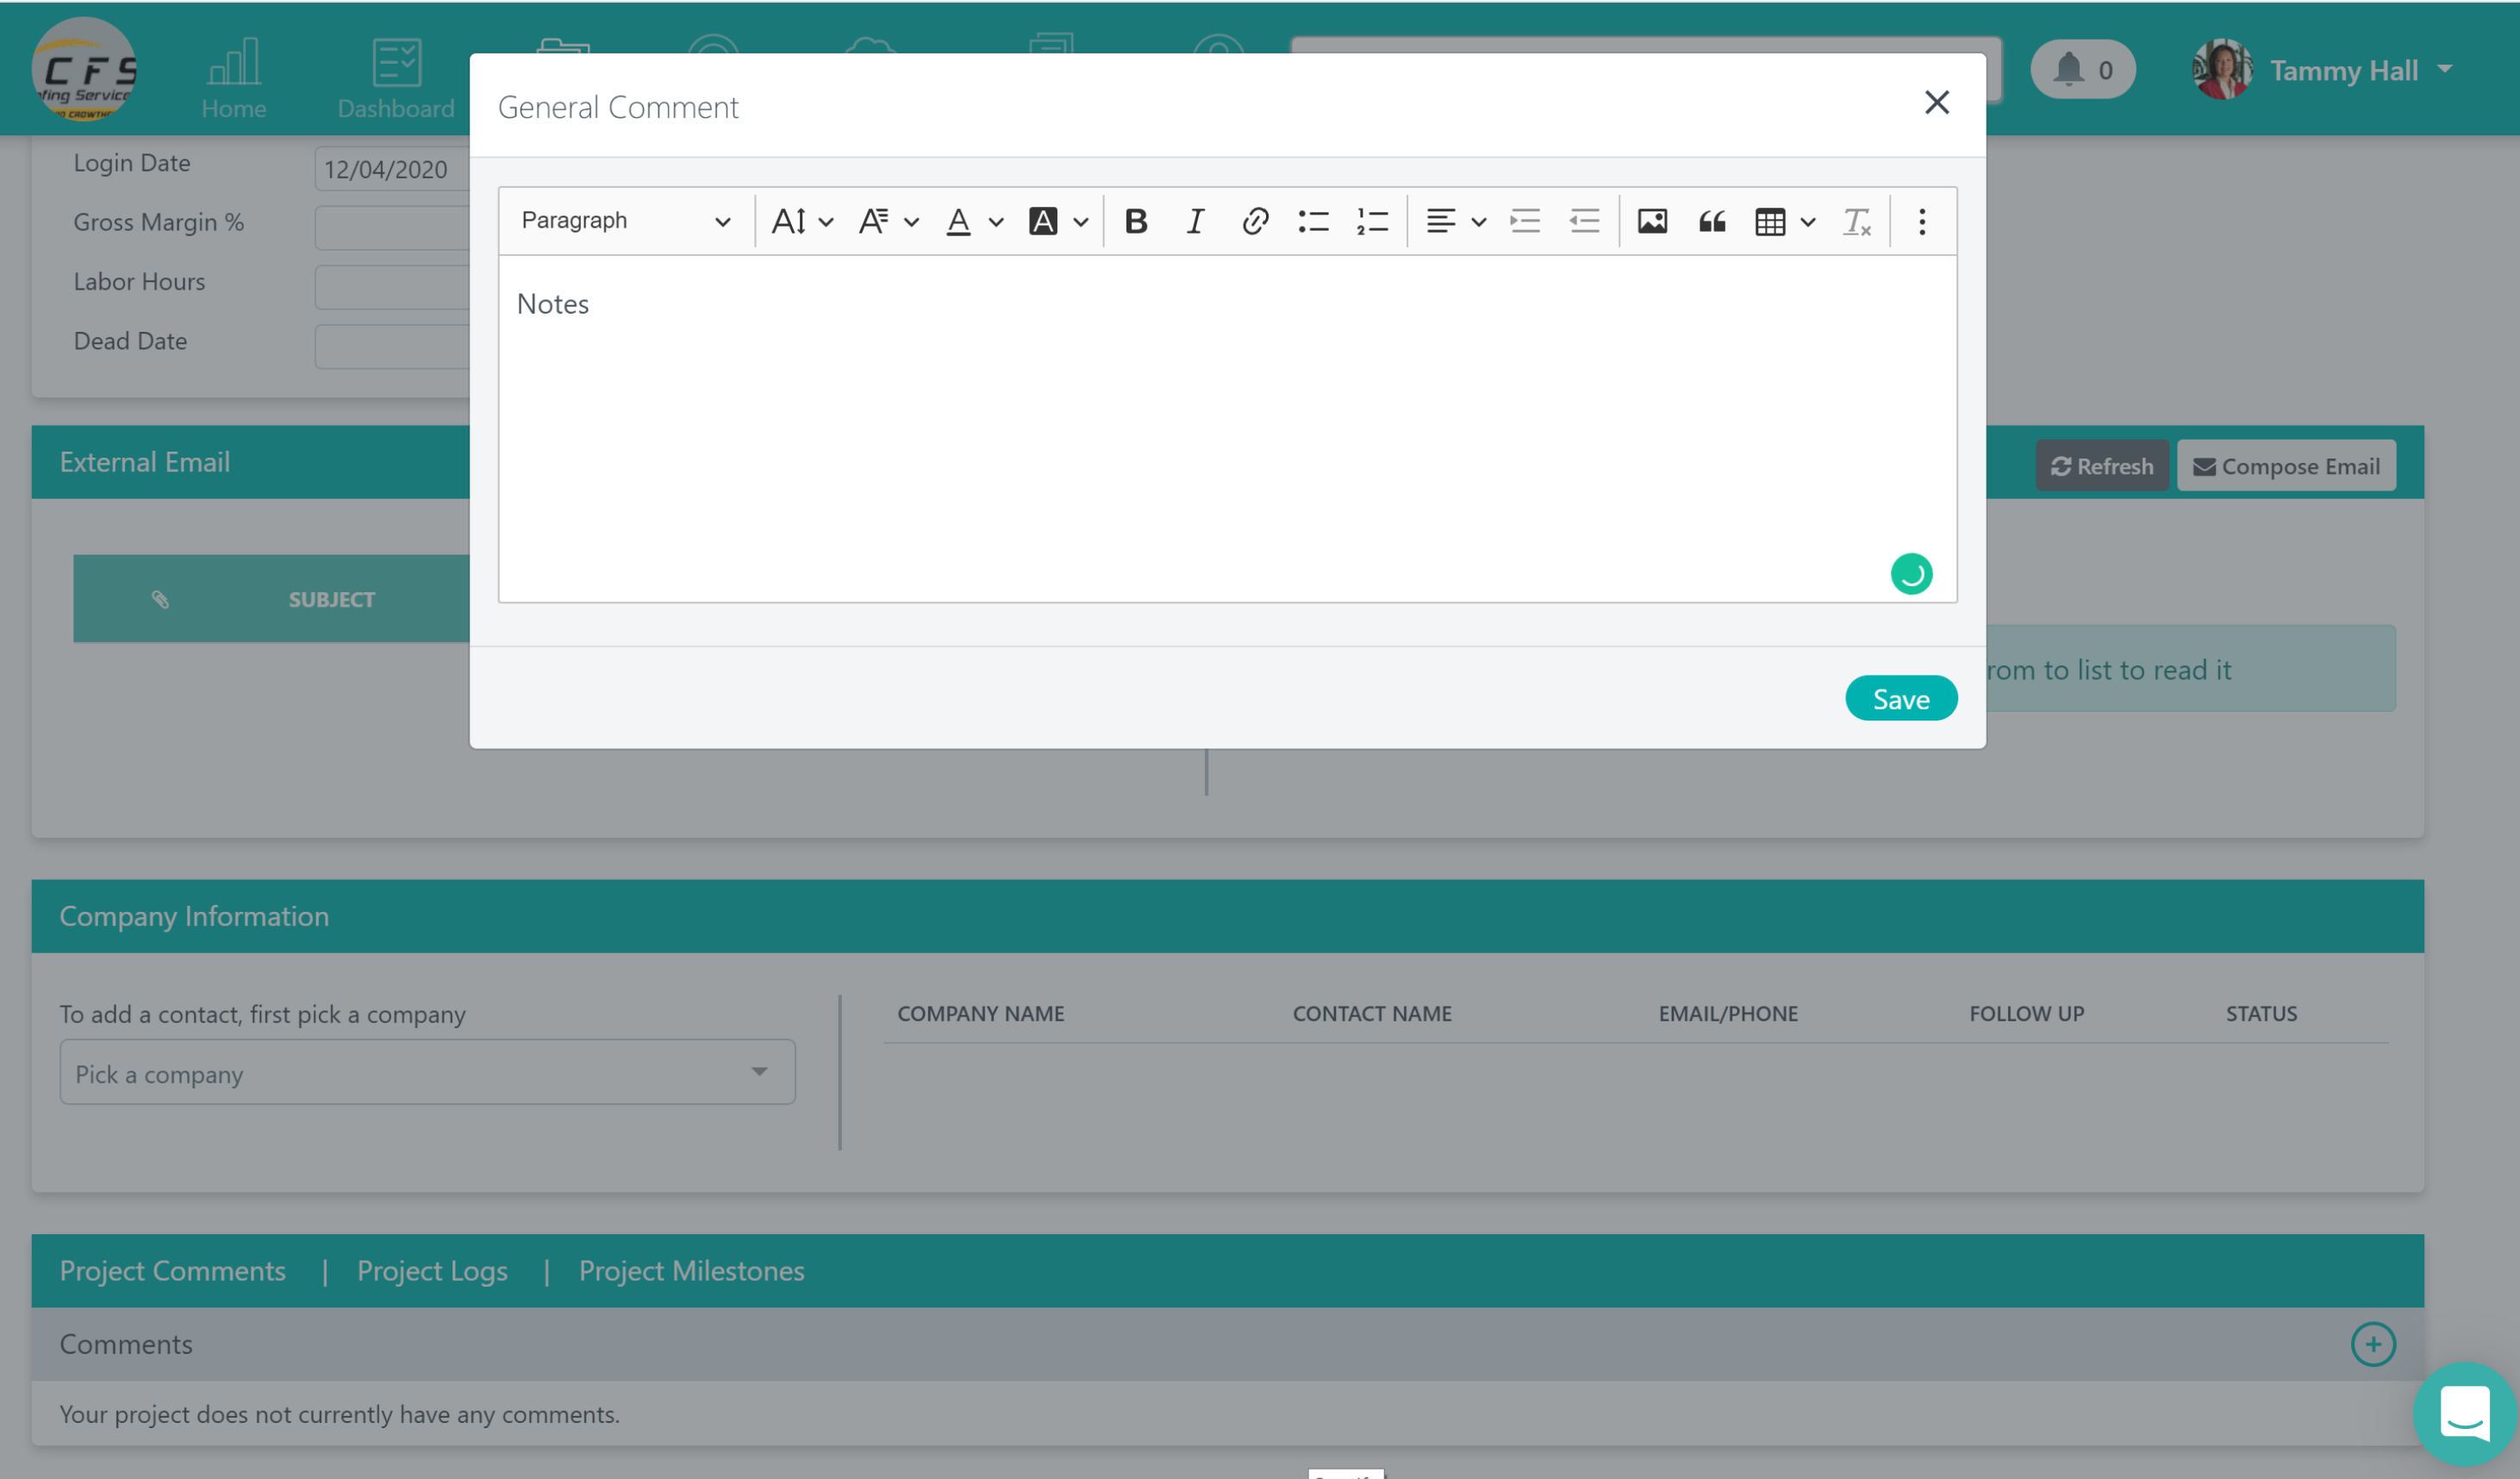The image size is (2520, 1479).
Task: Click the attachment paperclip column header
Action: click(x=160, y=599)
